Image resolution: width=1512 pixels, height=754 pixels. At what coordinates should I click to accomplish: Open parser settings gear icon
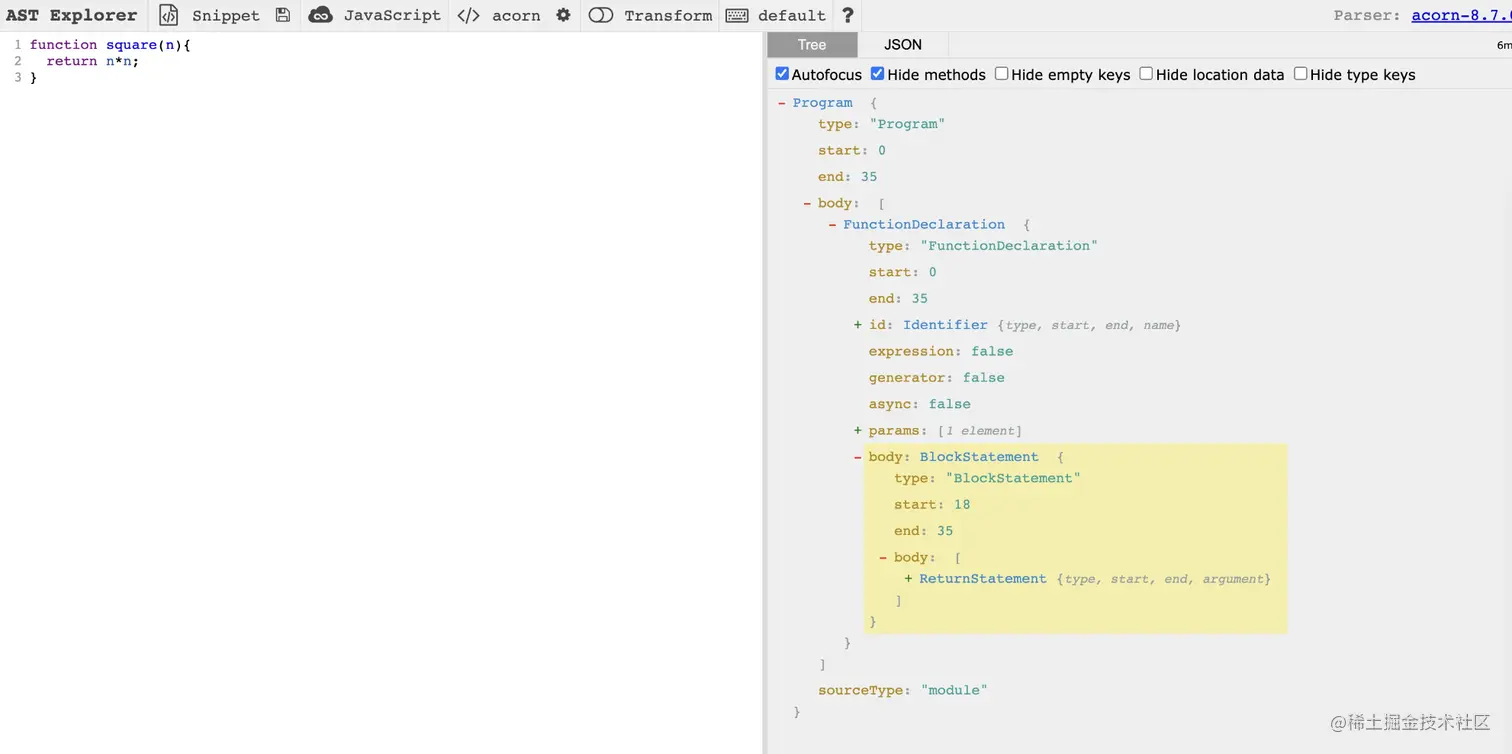click(x=563, y=15)
